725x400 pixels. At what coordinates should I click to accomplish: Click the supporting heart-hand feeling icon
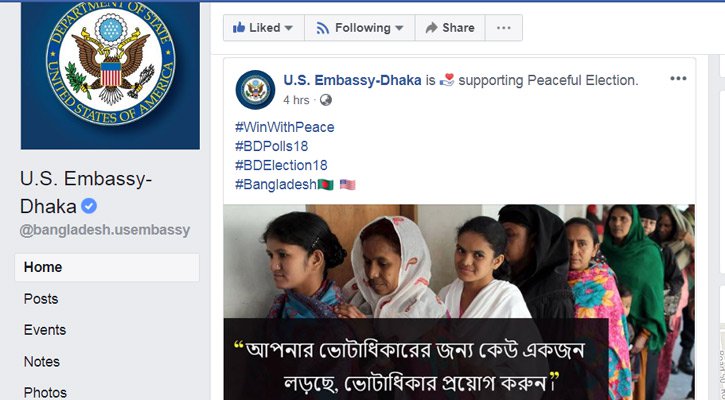point(447,80)
